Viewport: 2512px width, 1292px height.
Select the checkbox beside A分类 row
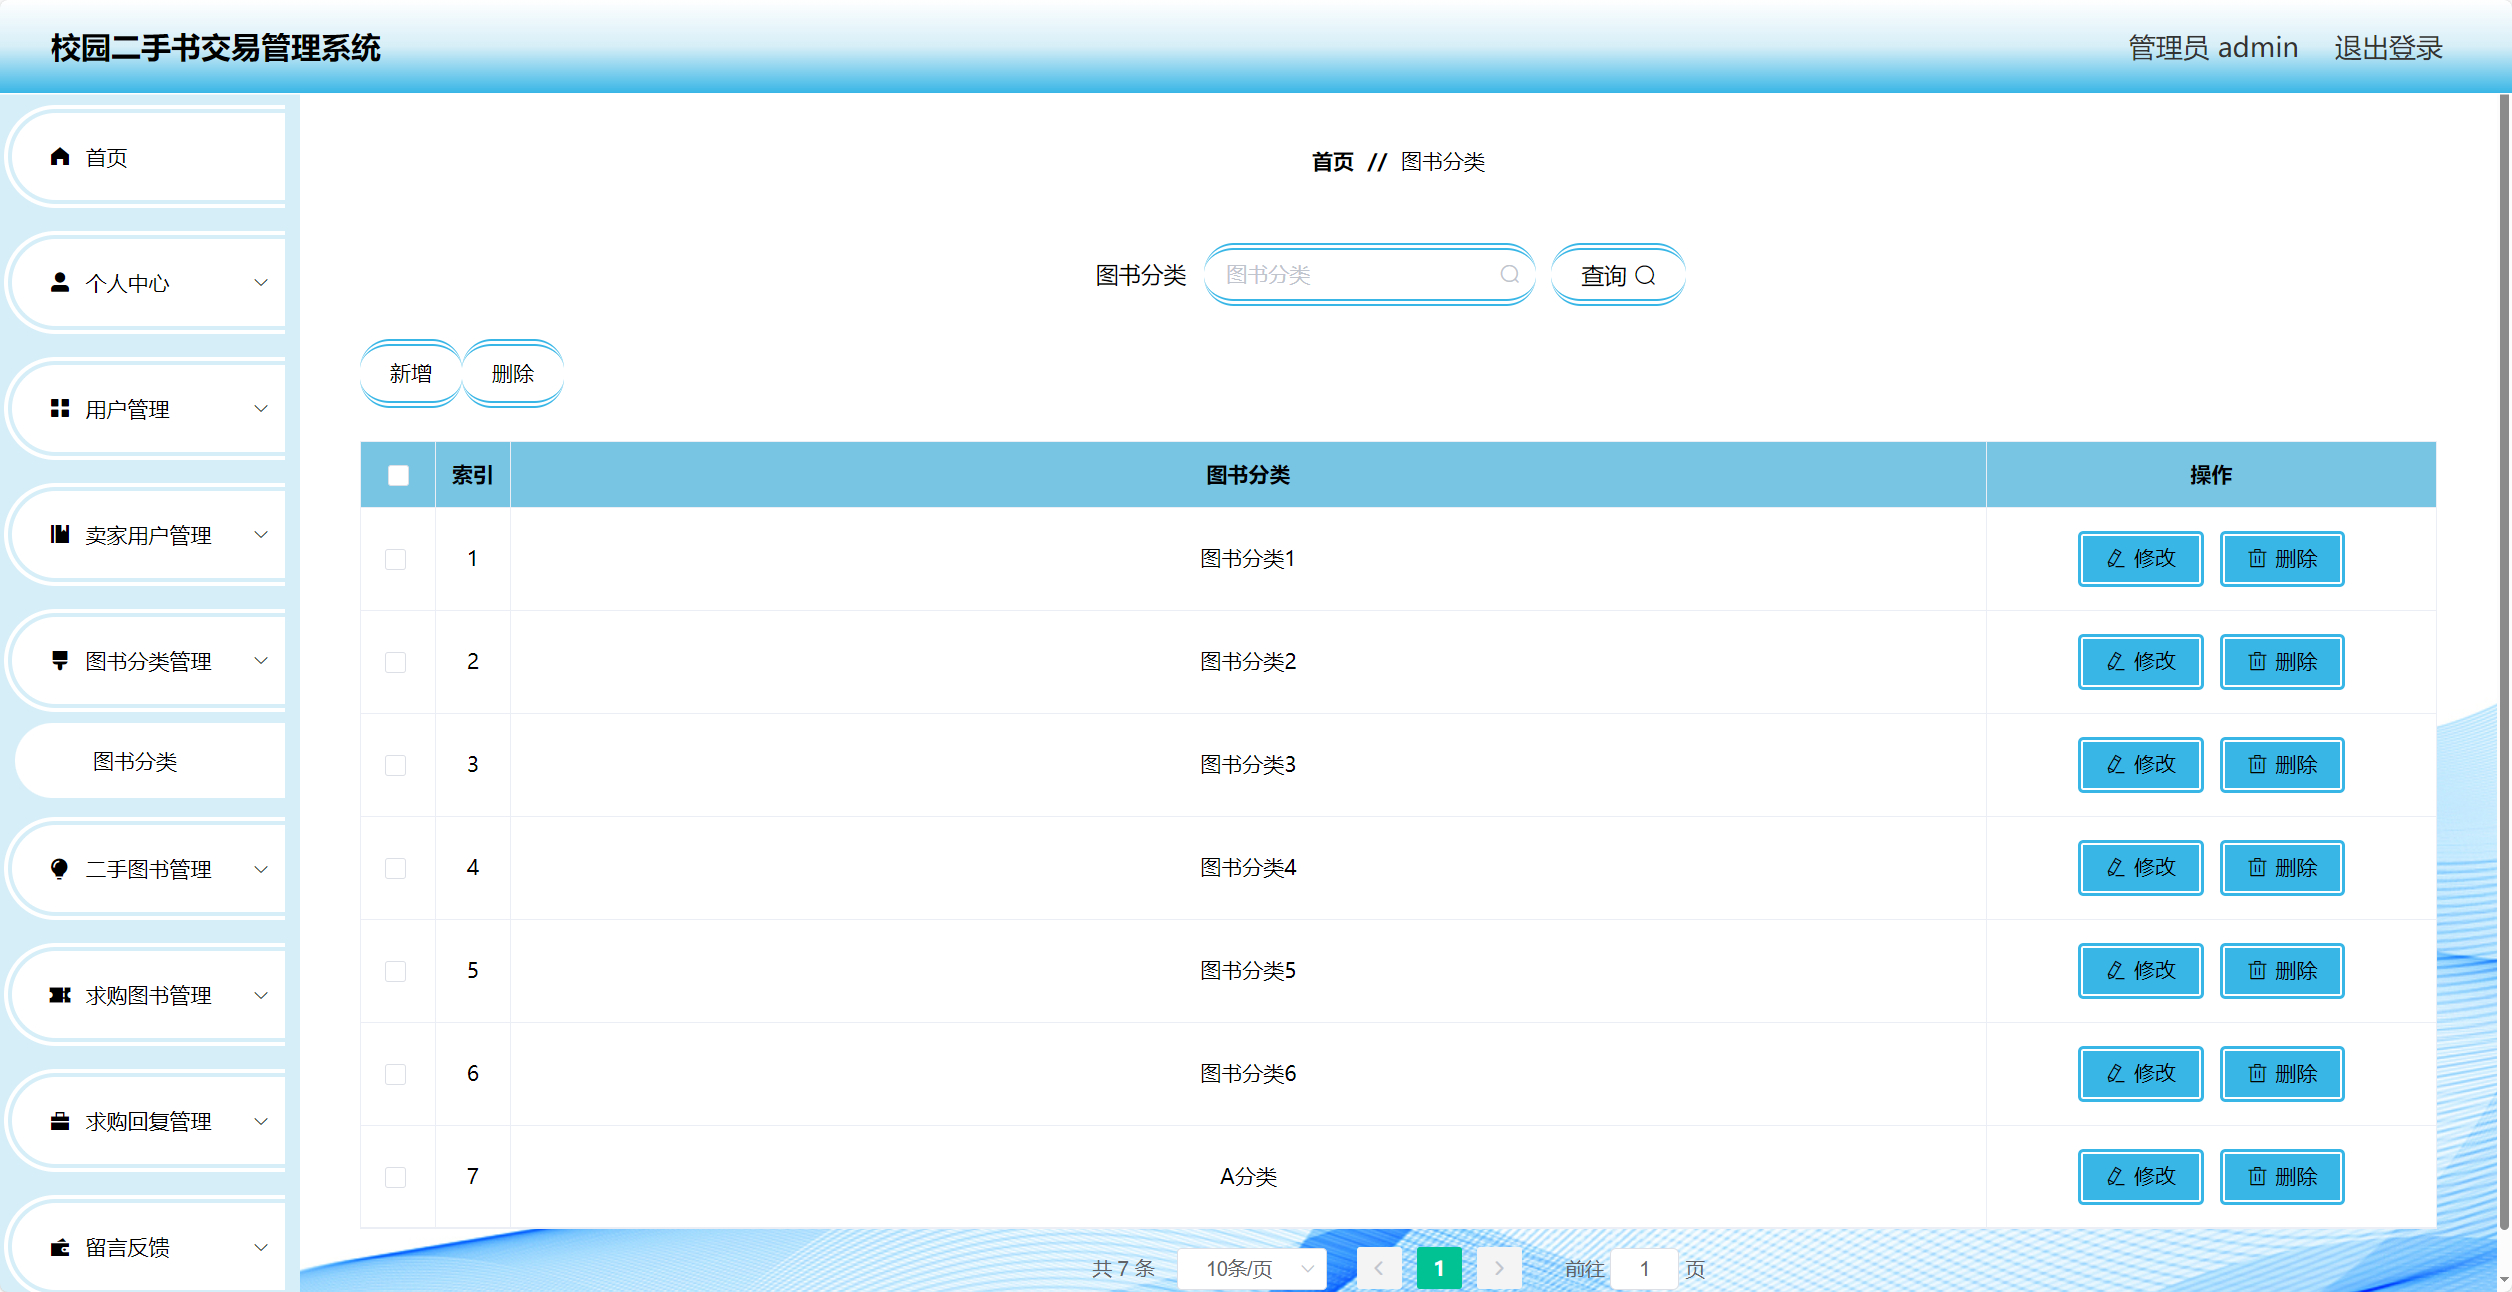click(396, 1177)
